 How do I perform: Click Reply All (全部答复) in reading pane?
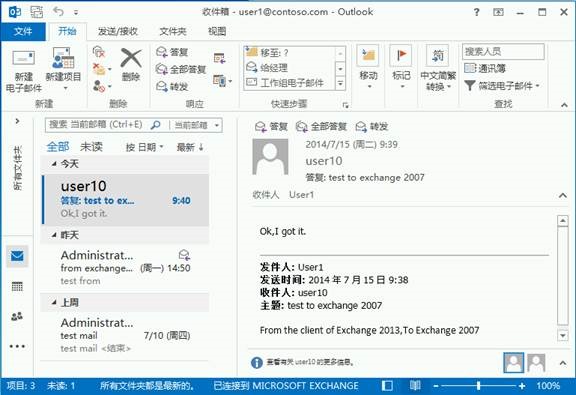(x=321, y=127)
